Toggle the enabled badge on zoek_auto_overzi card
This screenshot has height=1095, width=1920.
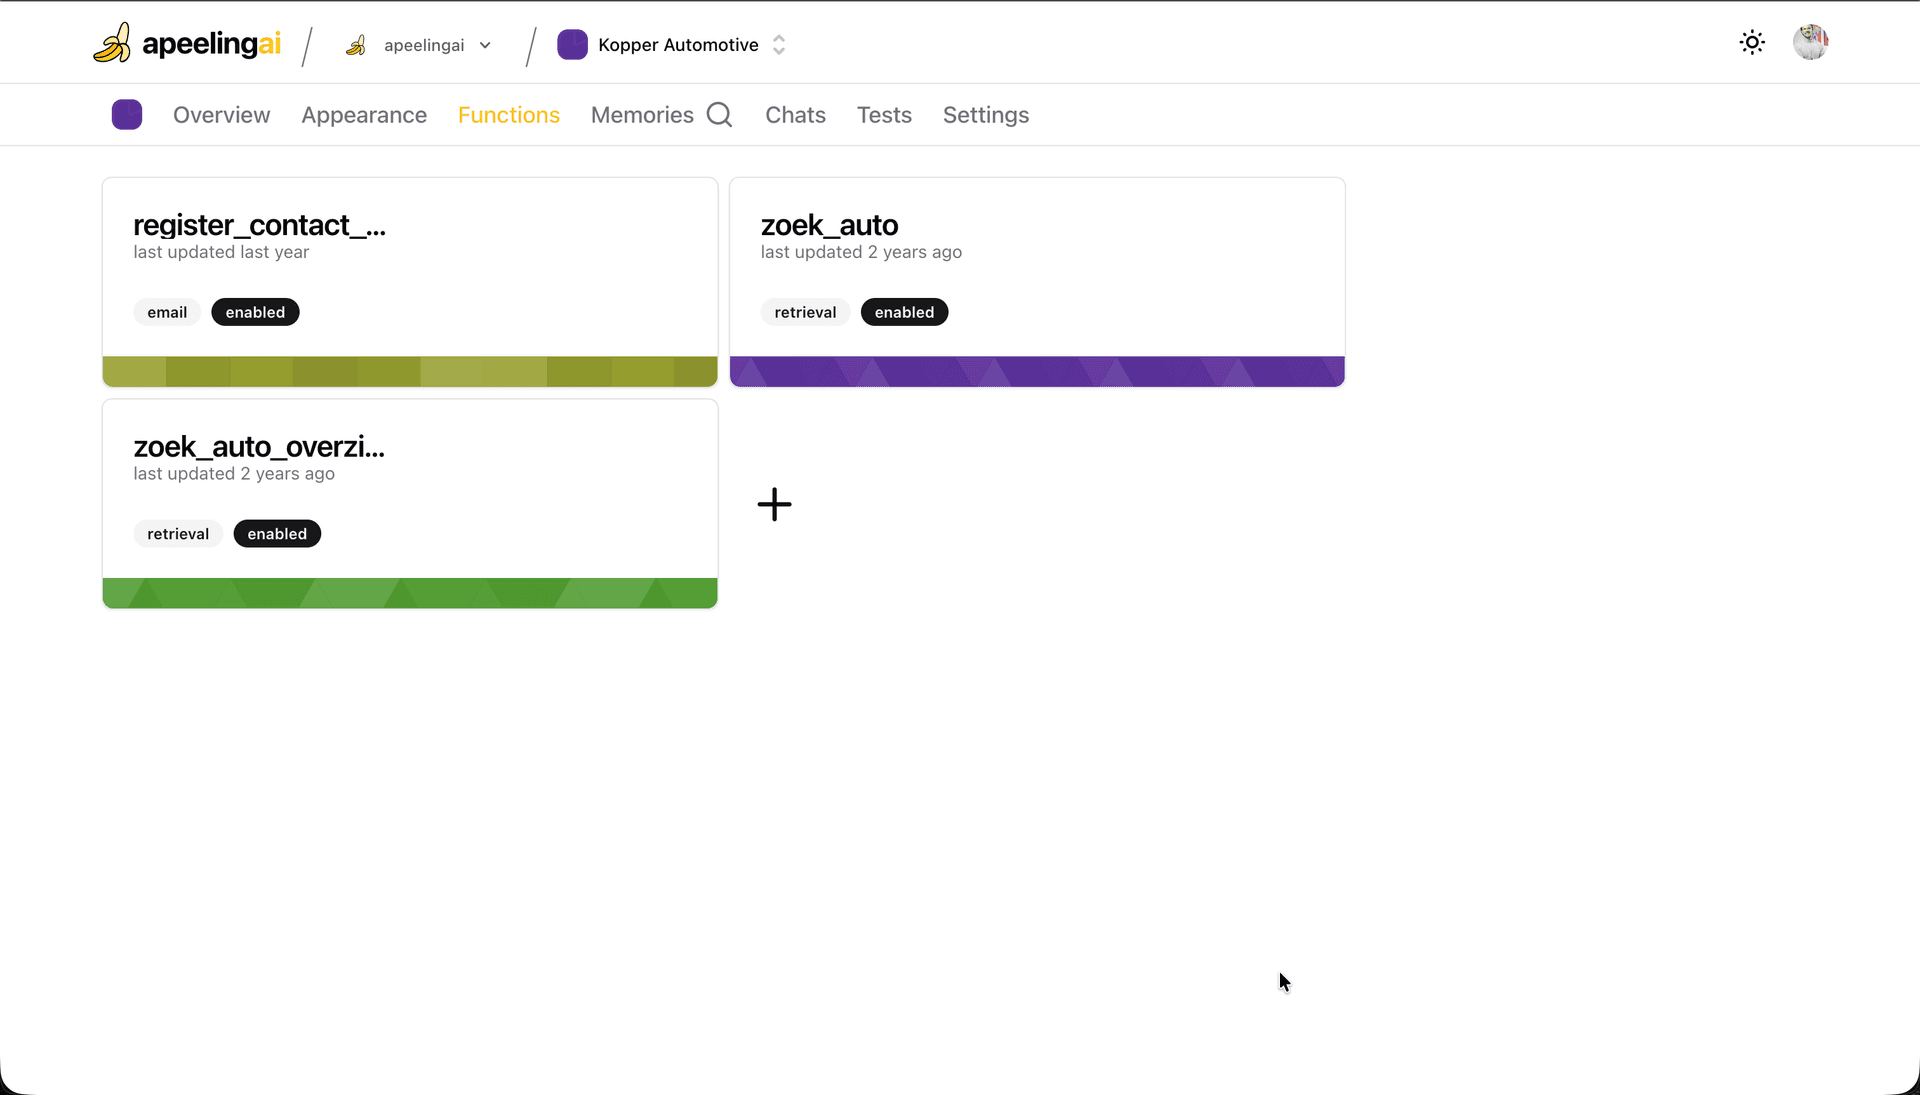[x=277, y=534]
